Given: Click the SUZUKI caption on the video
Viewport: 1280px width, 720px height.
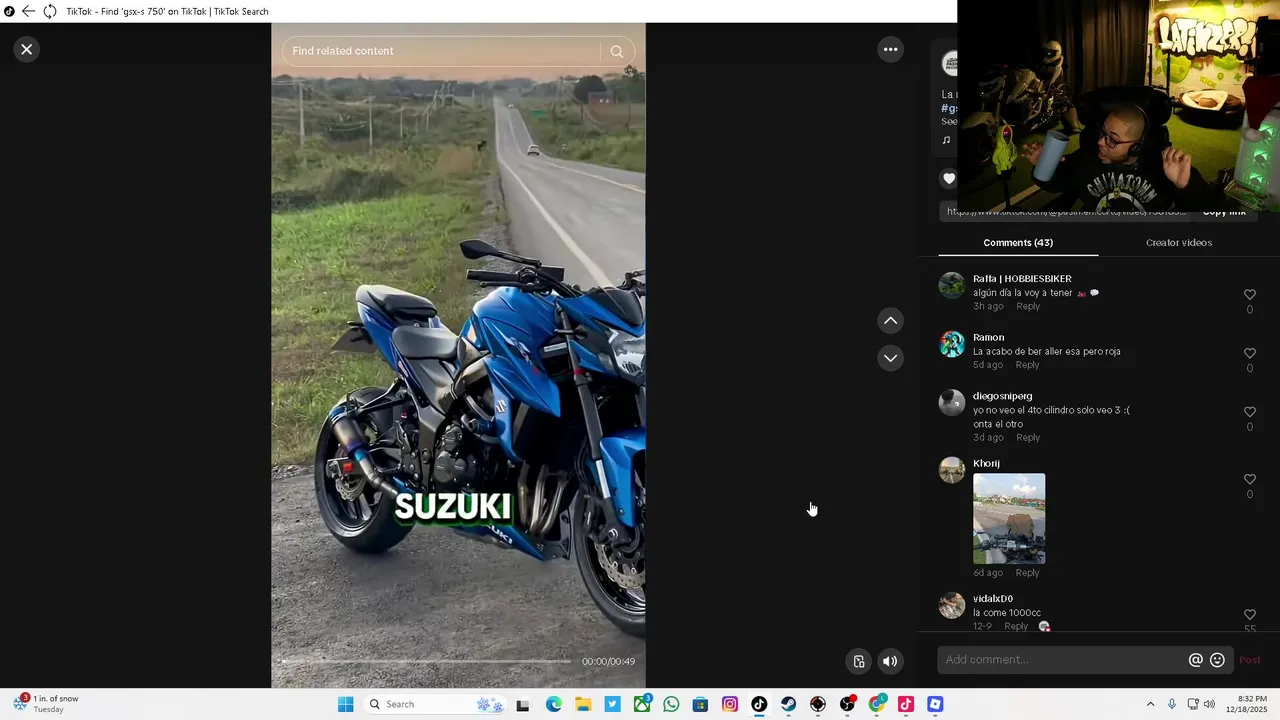Looking at the screenshot, I should click(x=453, y=507).
